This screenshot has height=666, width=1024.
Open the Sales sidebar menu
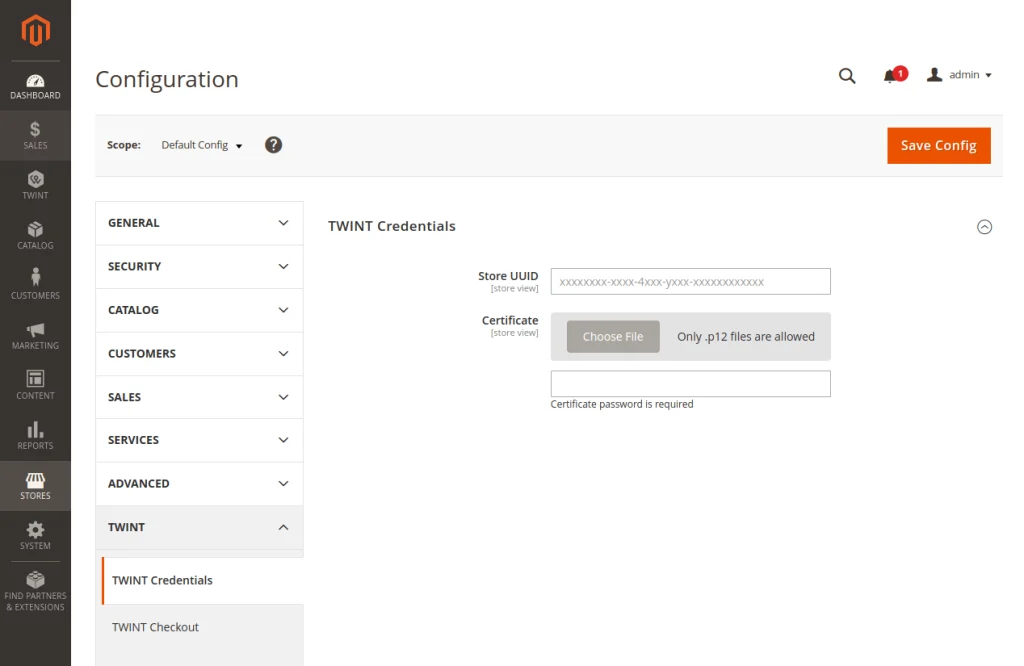tap(35, 135)
